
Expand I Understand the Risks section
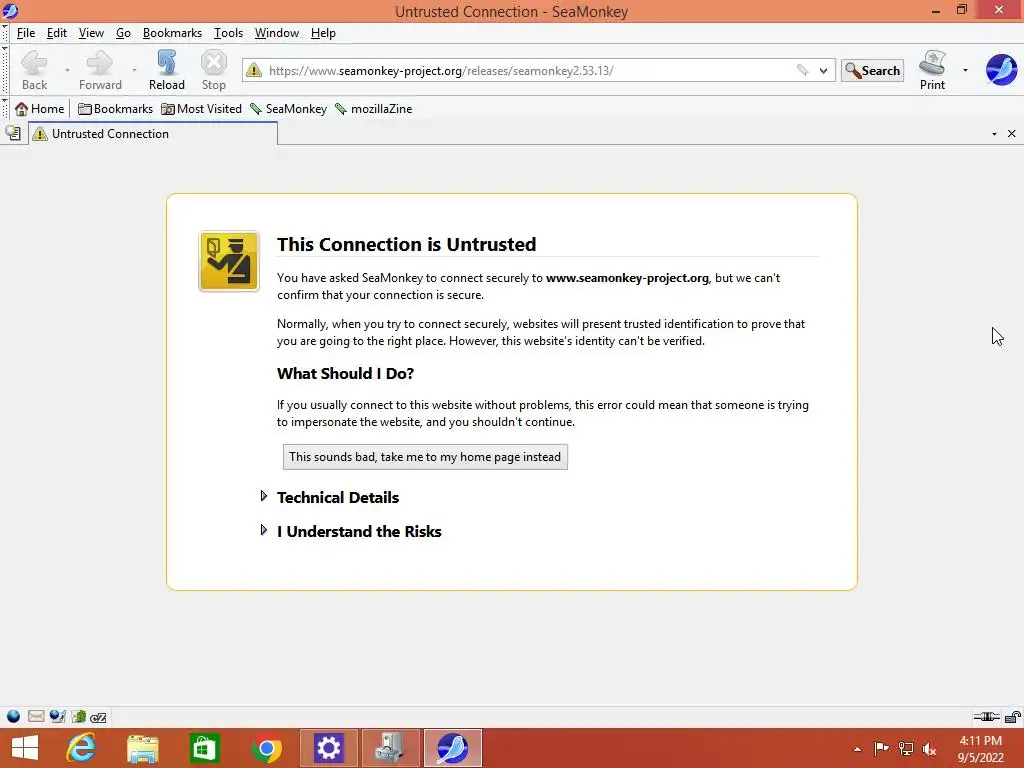click(x=359, y=532)
